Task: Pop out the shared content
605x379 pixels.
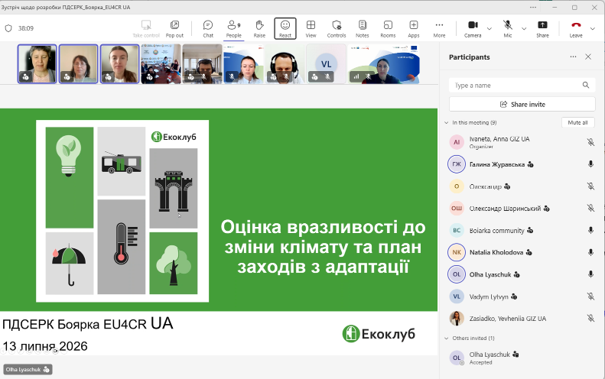Action: (174, 29)
